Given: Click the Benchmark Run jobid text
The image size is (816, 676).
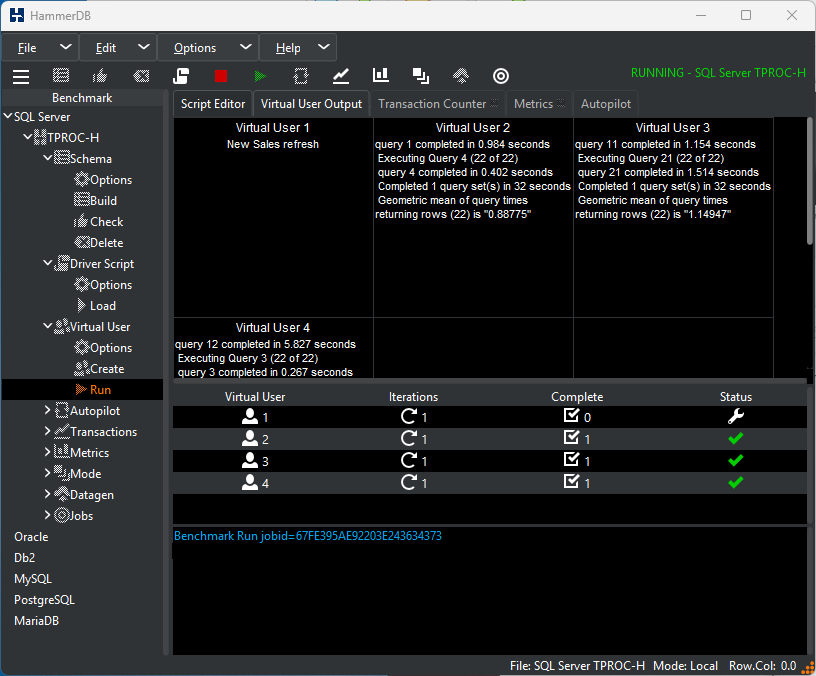Looking at the screenshot, I should point(308,536).
